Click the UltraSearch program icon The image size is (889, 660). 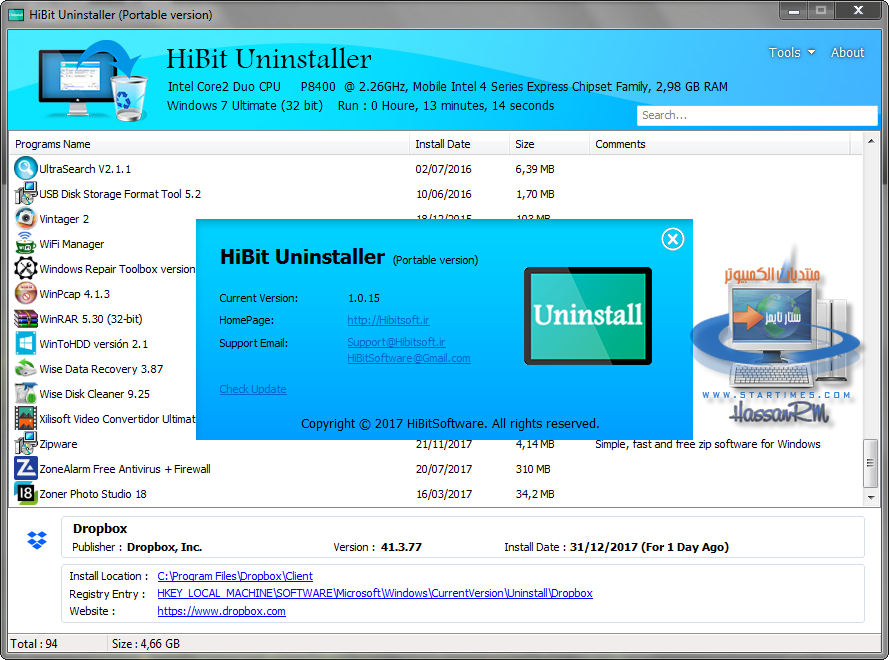[25, 168]
